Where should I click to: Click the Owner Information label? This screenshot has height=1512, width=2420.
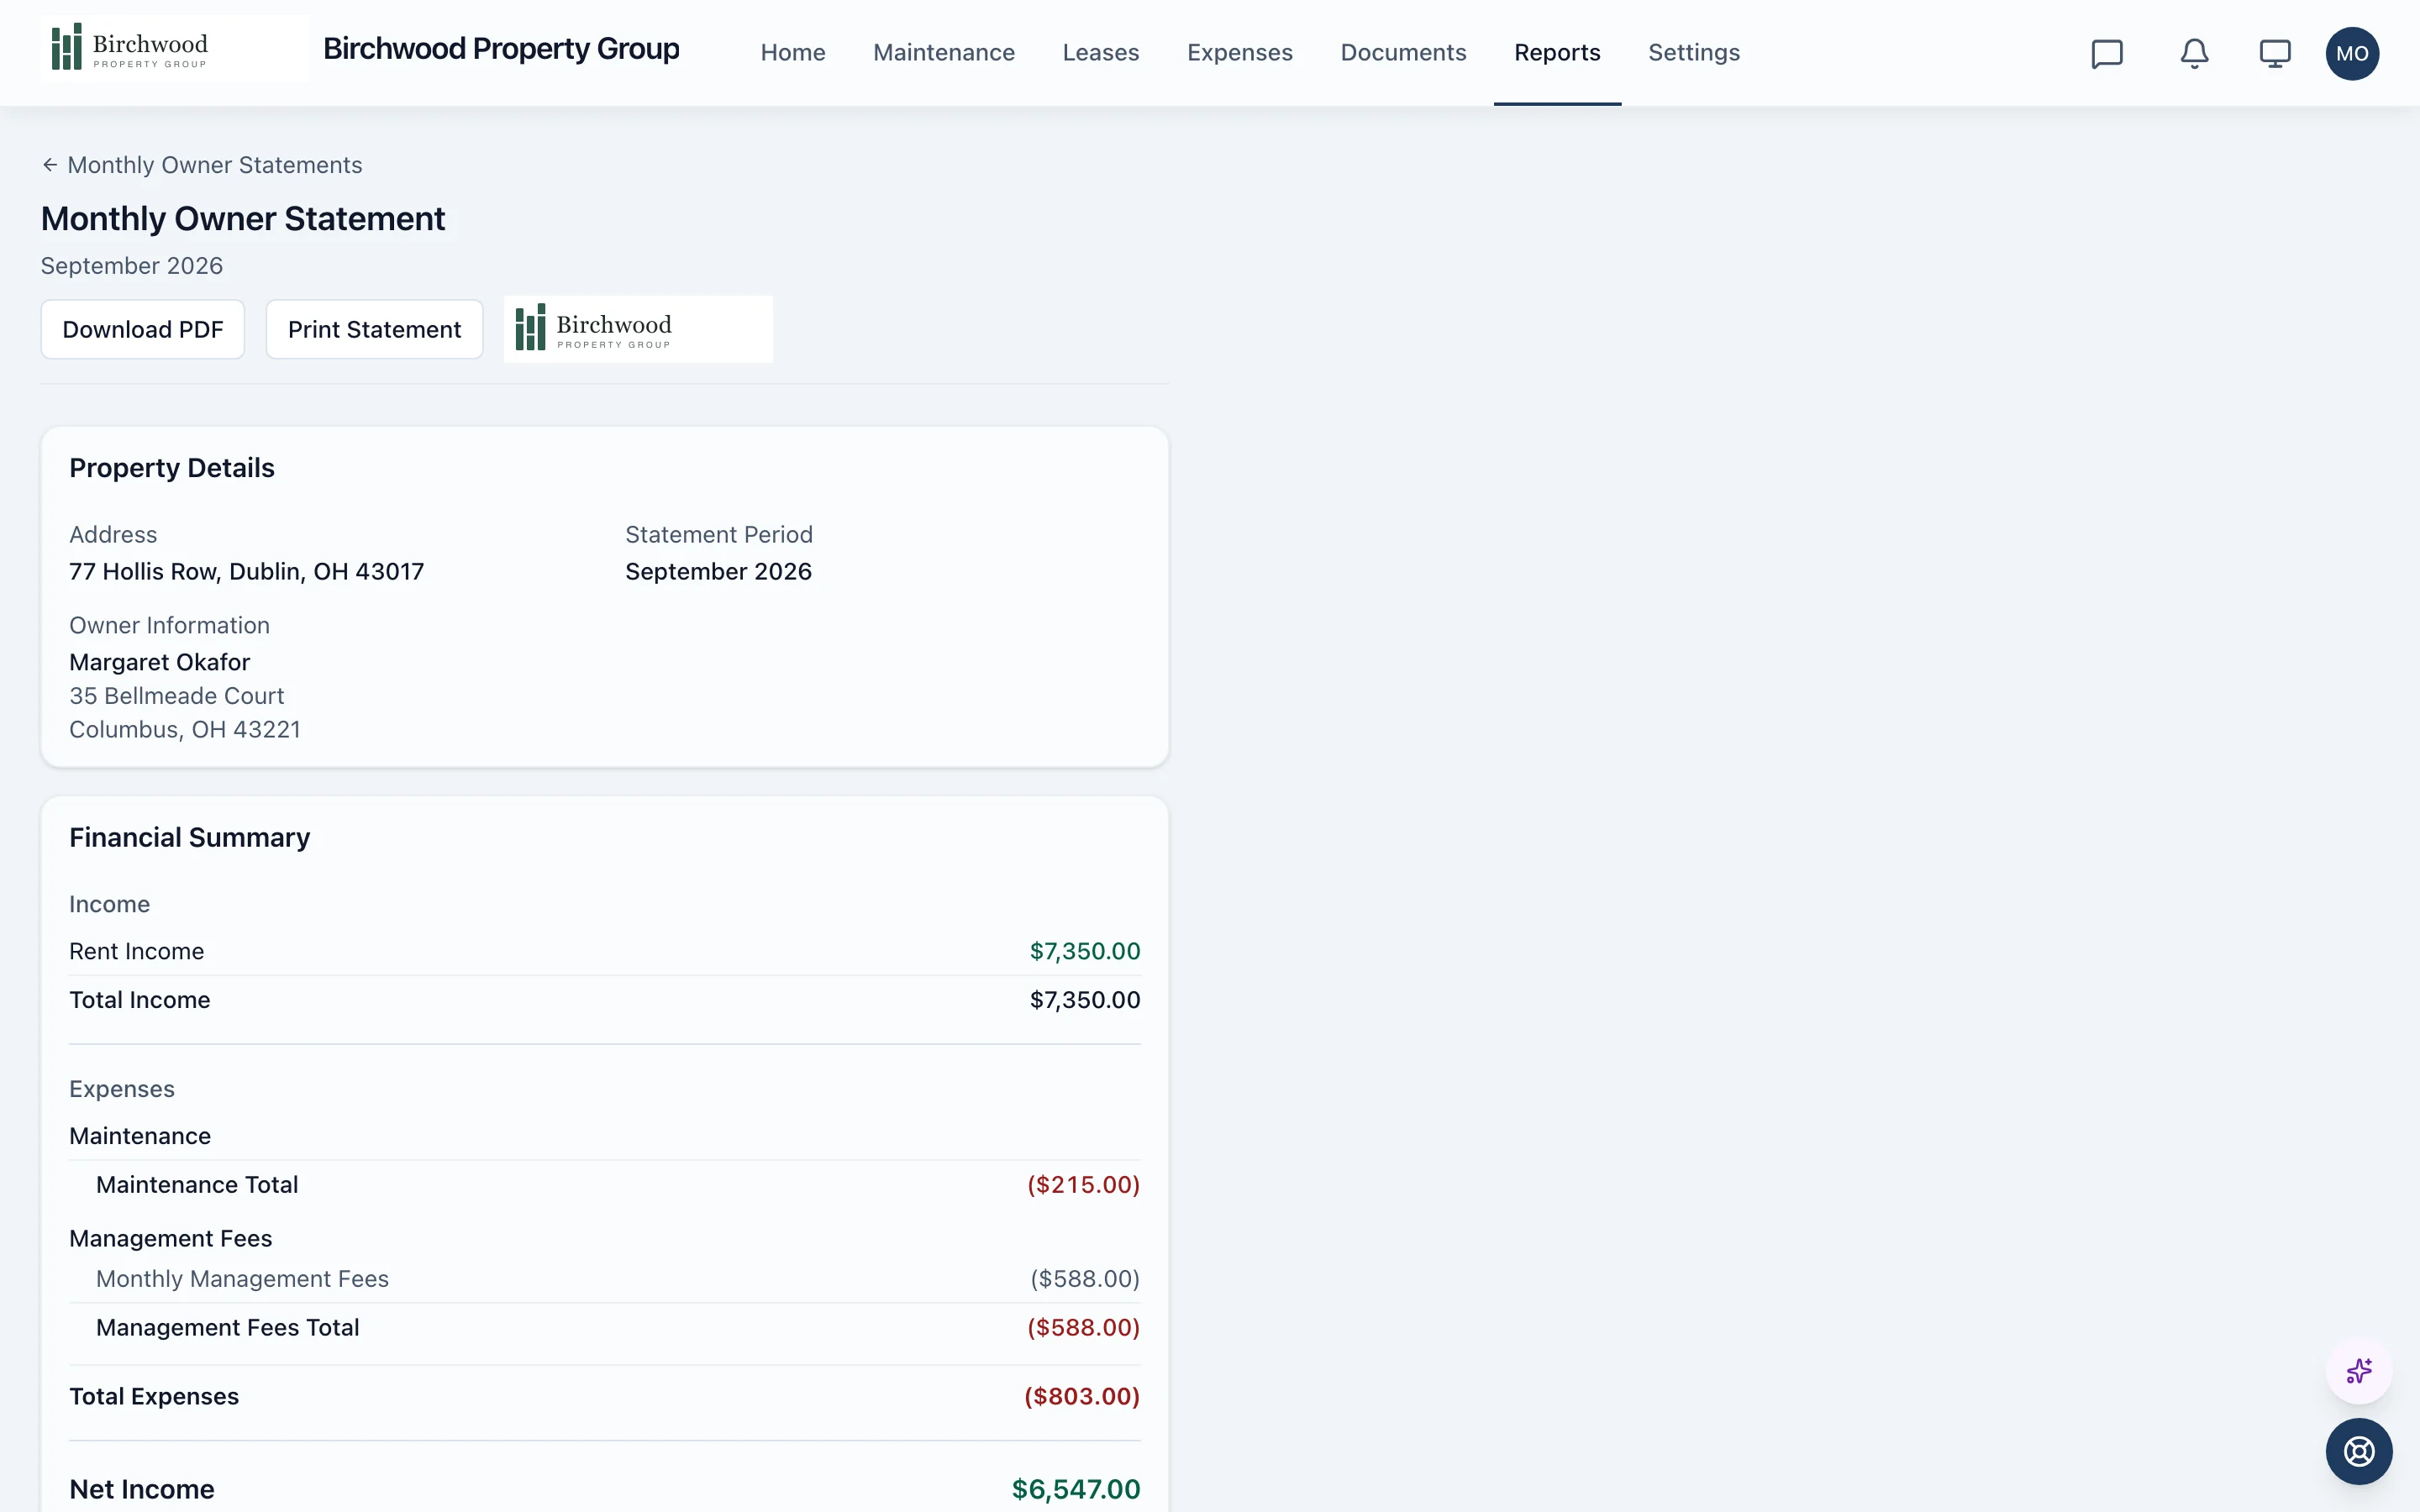pyautogui.click(x=170, y=625)
